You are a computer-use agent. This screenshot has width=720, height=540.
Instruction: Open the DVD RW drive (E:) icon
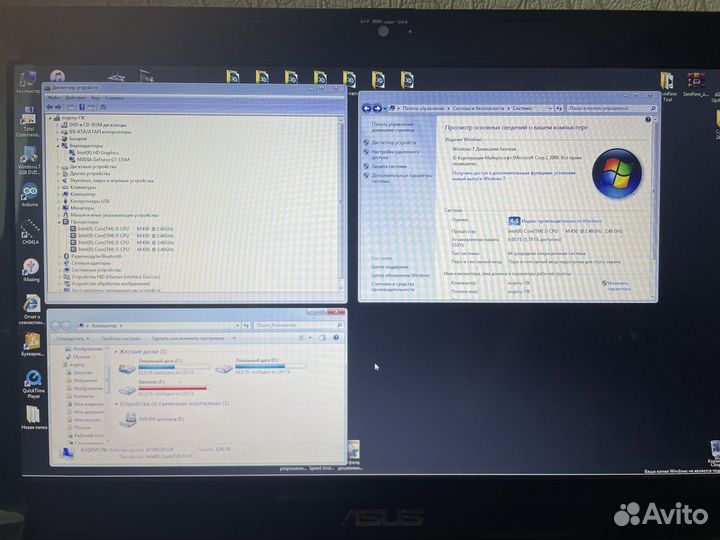[130, 419]
